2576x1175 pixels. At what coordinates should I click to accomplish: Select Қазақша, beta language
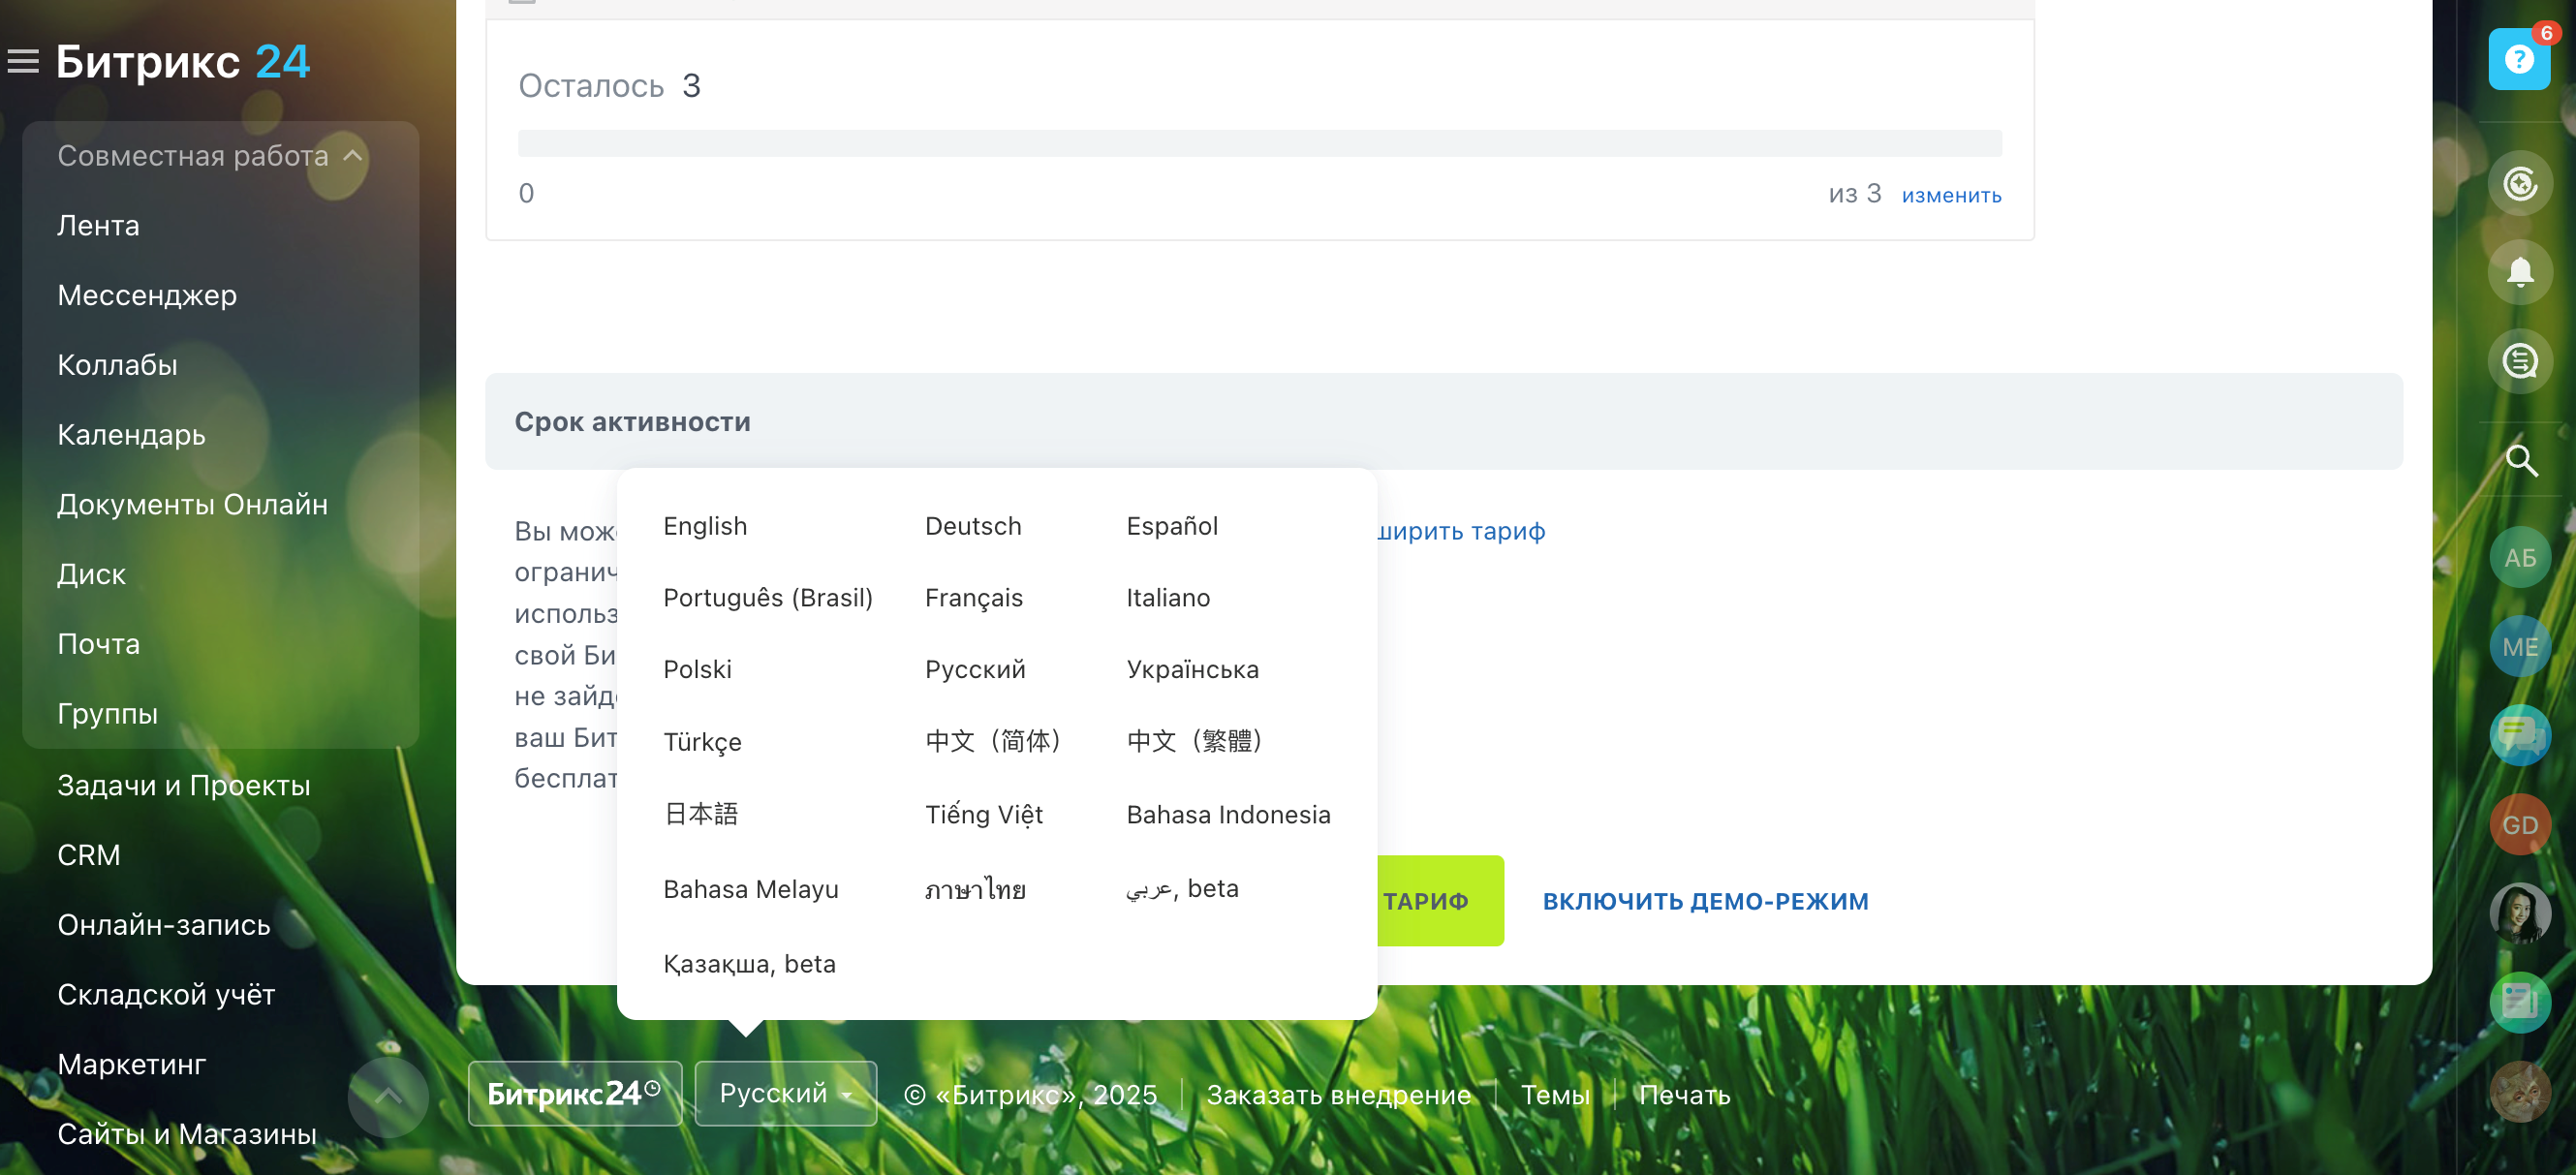tap(749, 963)
